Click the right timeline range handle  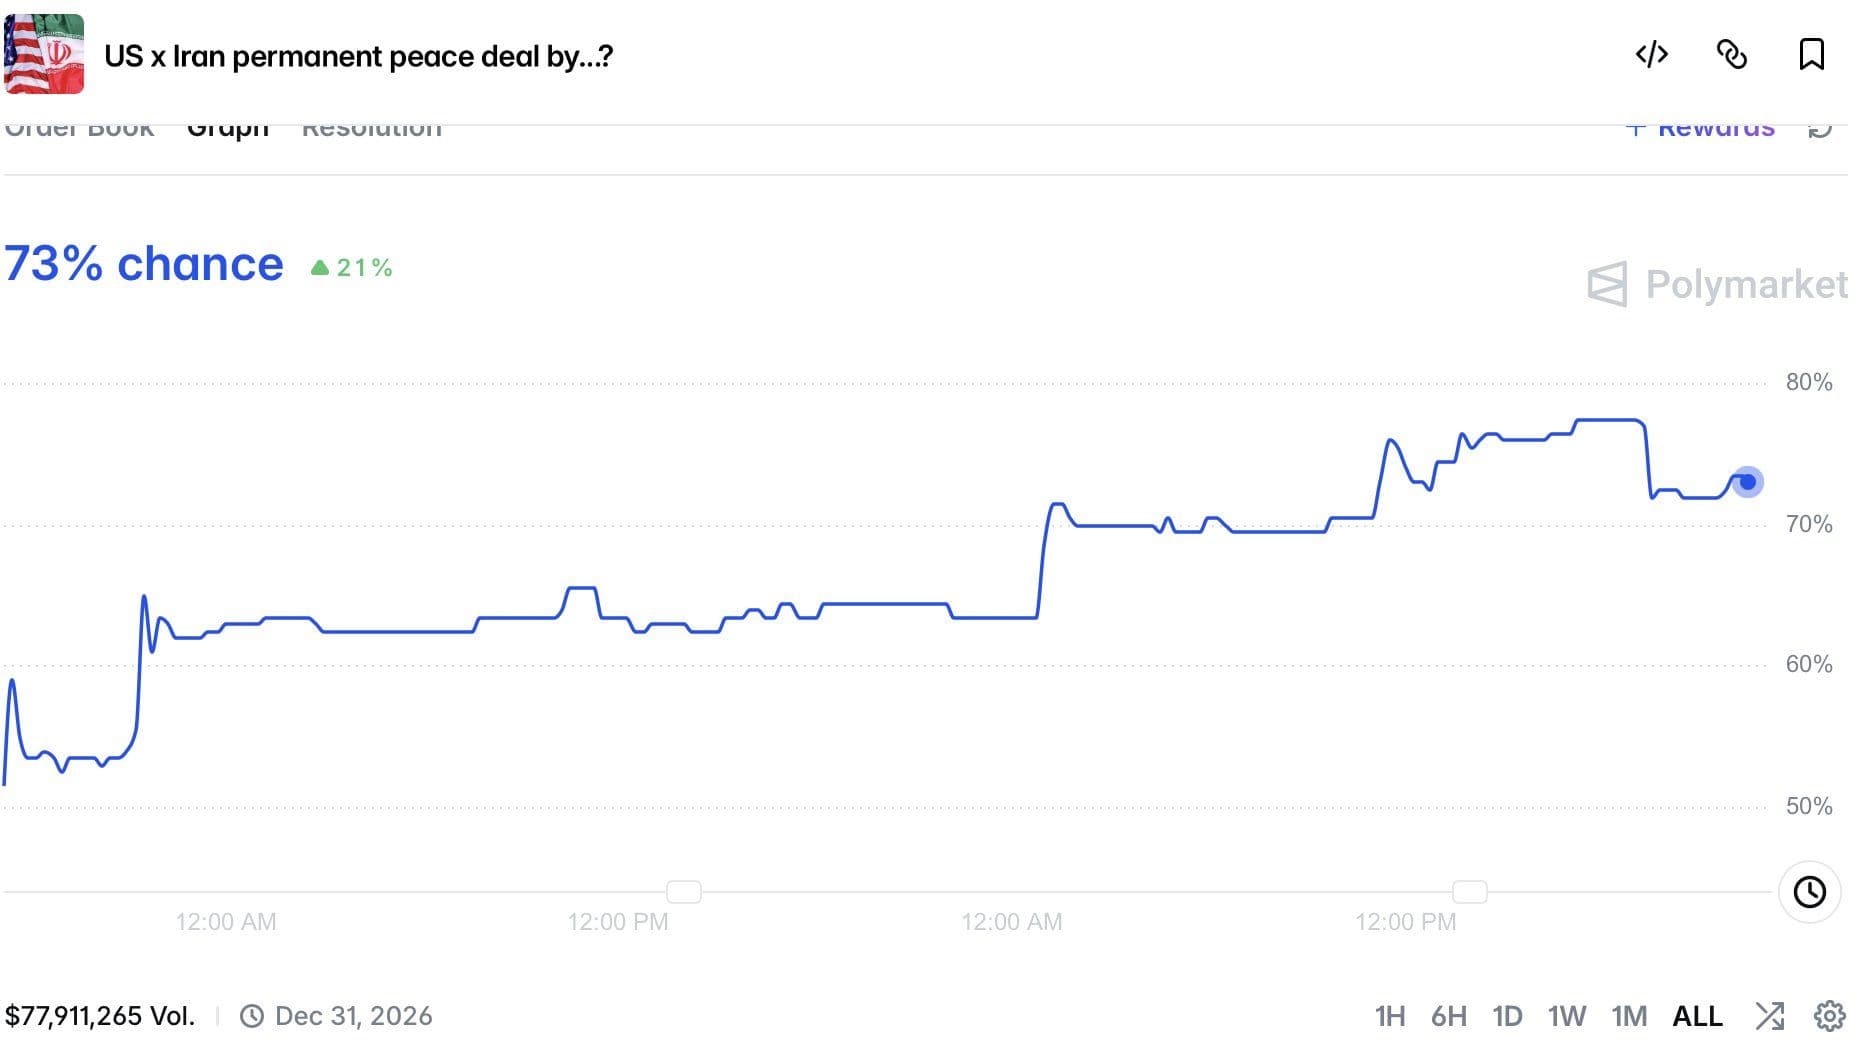(x=1470, y=891)
